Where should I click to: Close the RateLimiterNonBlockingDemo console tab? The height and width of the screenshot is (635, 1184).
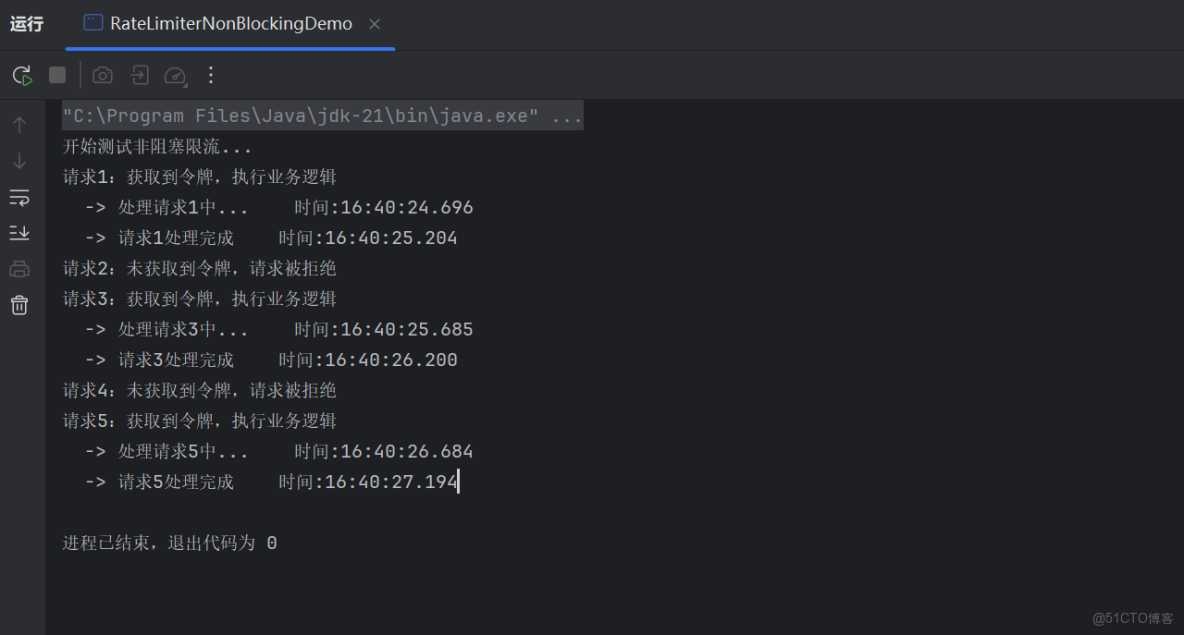click(374, 23)
